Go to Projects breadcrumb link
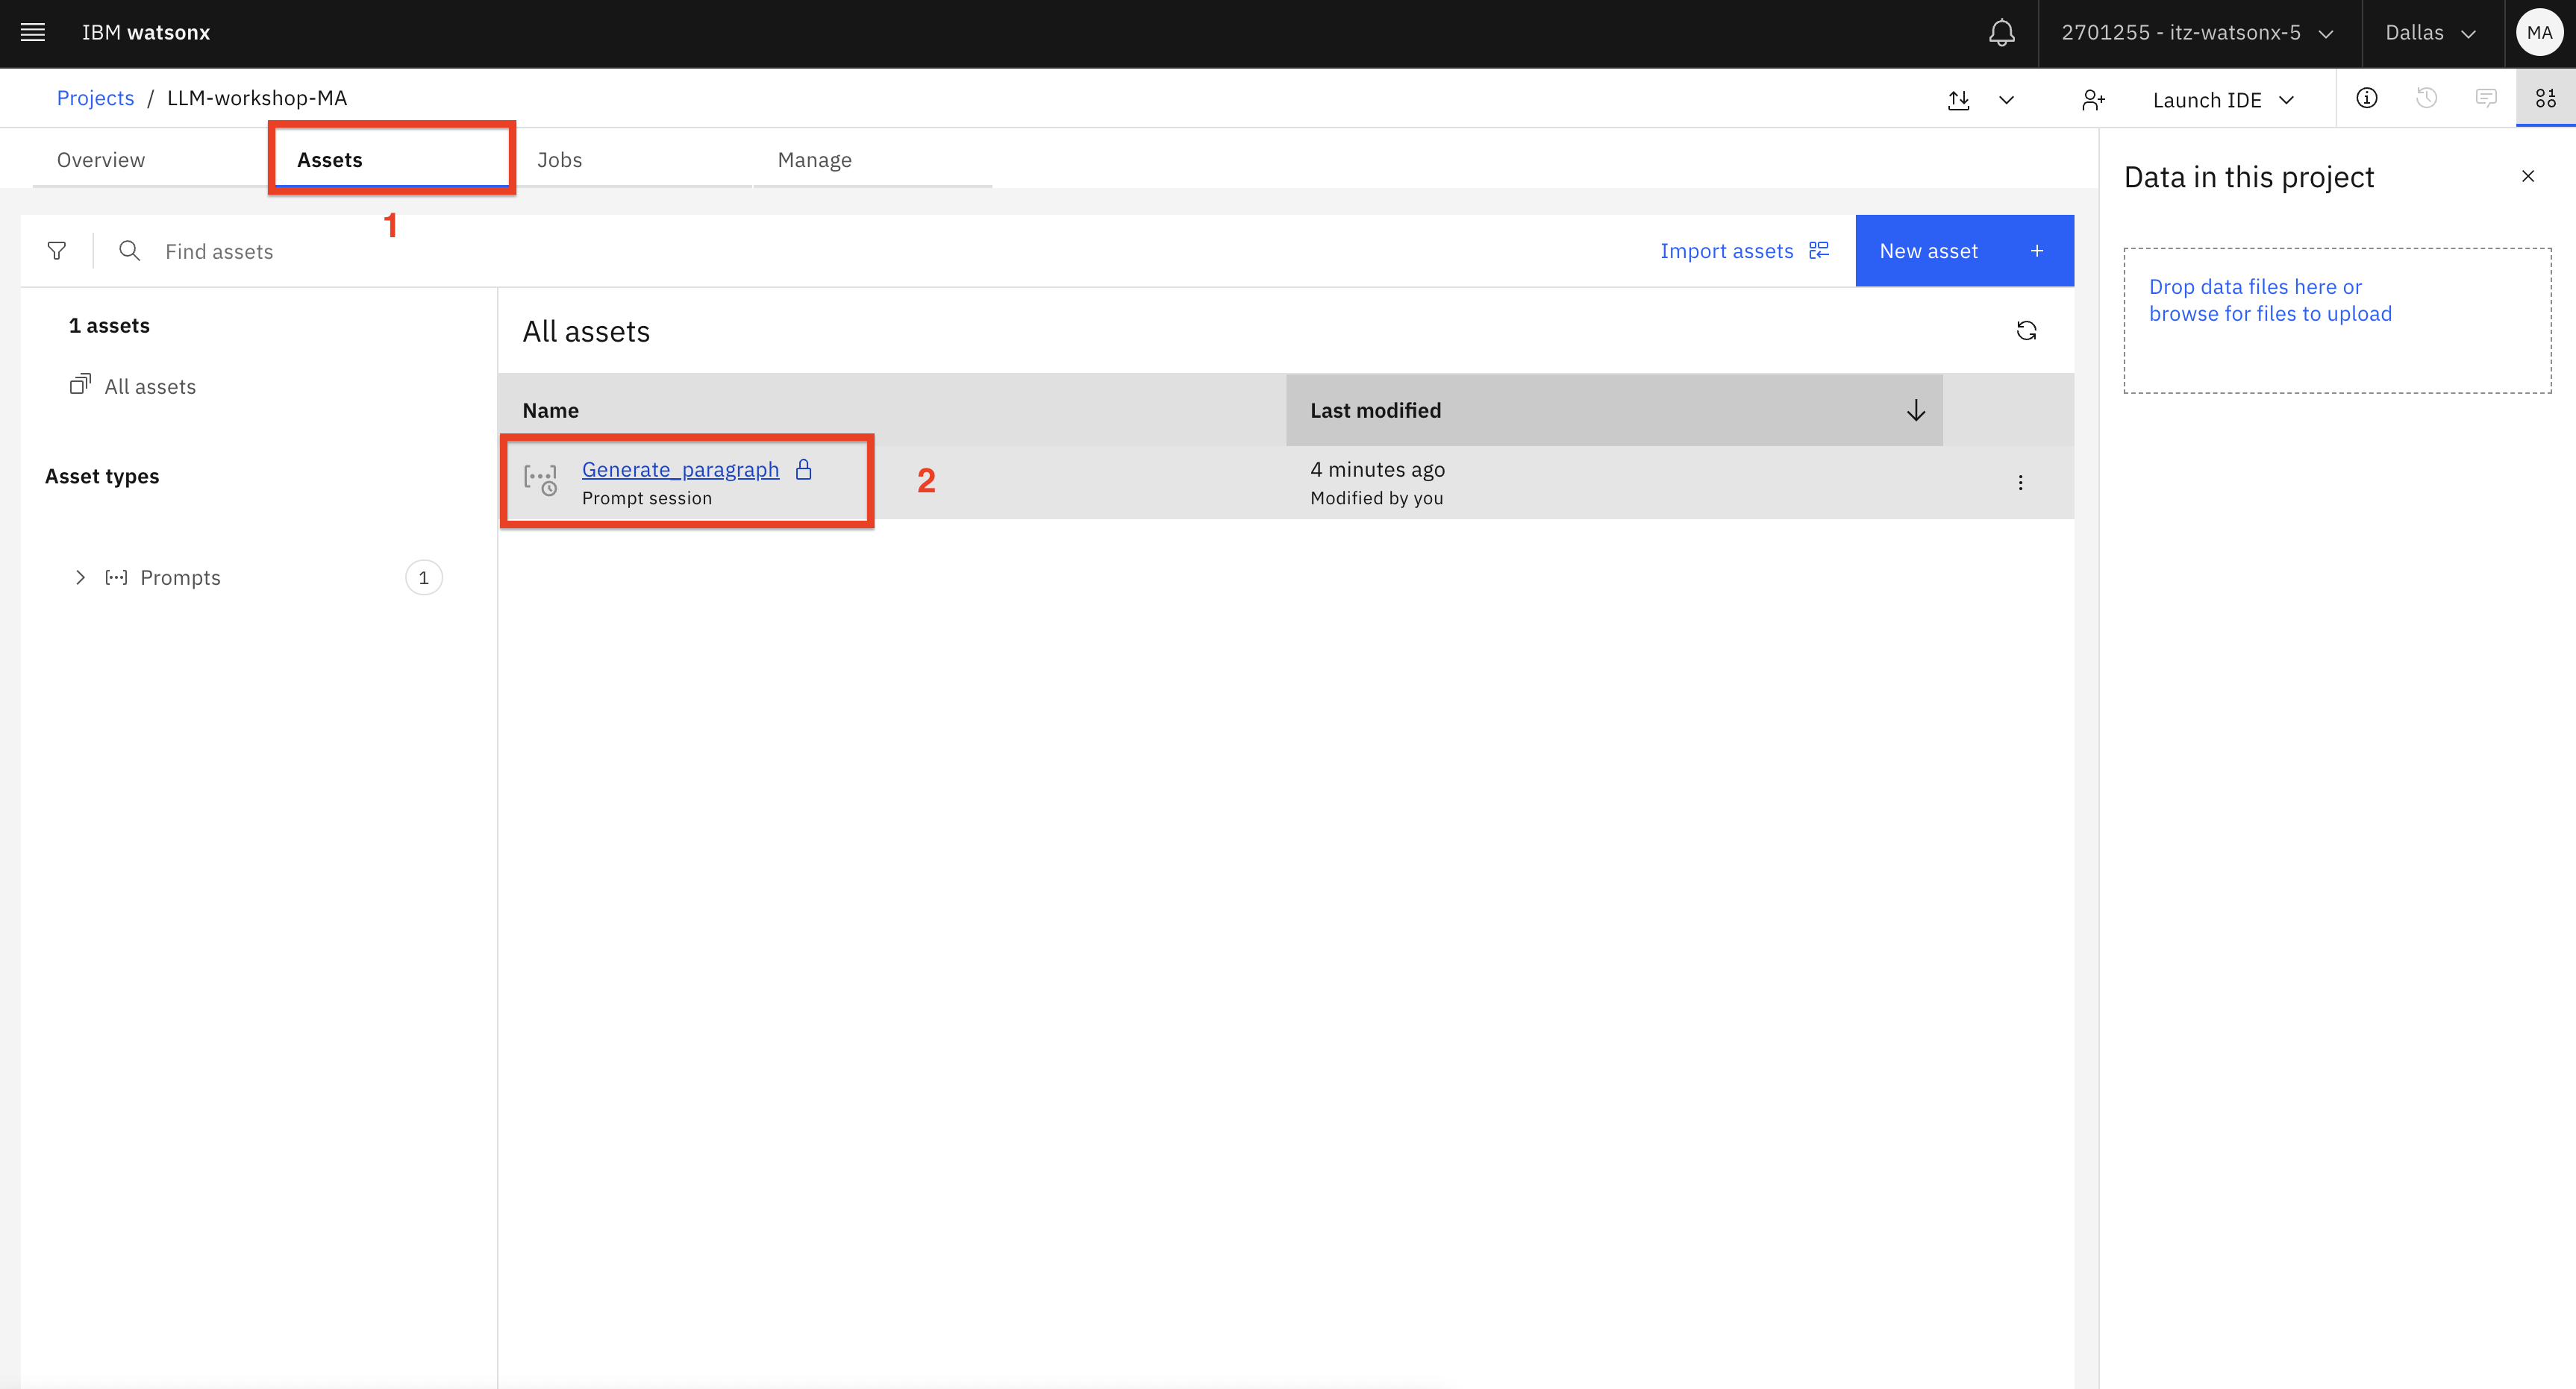 (95, 98)
